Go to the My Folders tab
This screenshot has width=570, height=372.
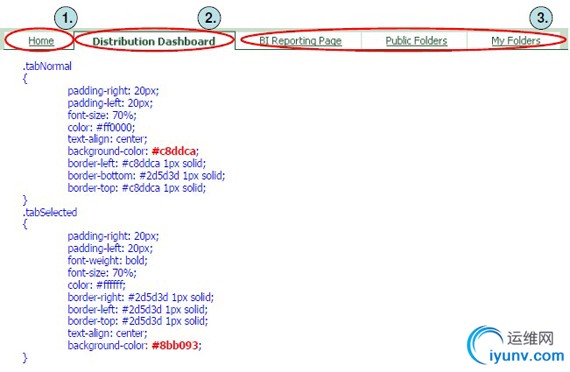[x=516, y=41]
